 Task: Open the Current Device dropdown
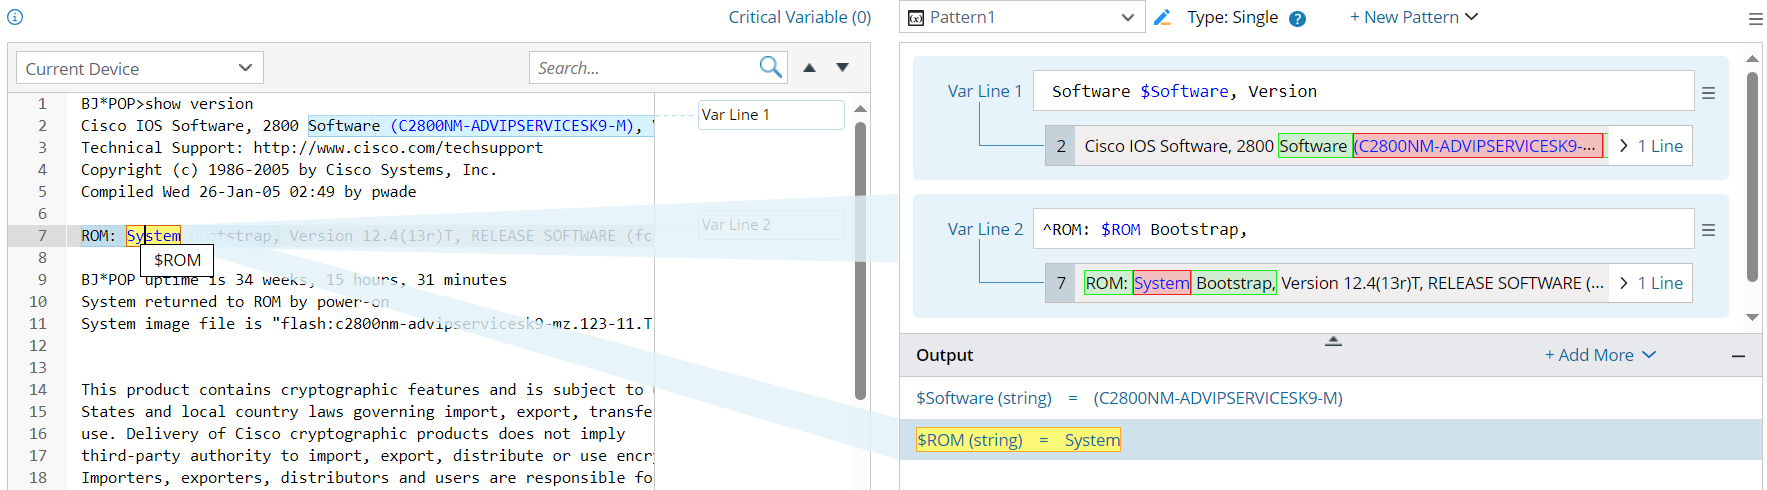tap(140, 68)
